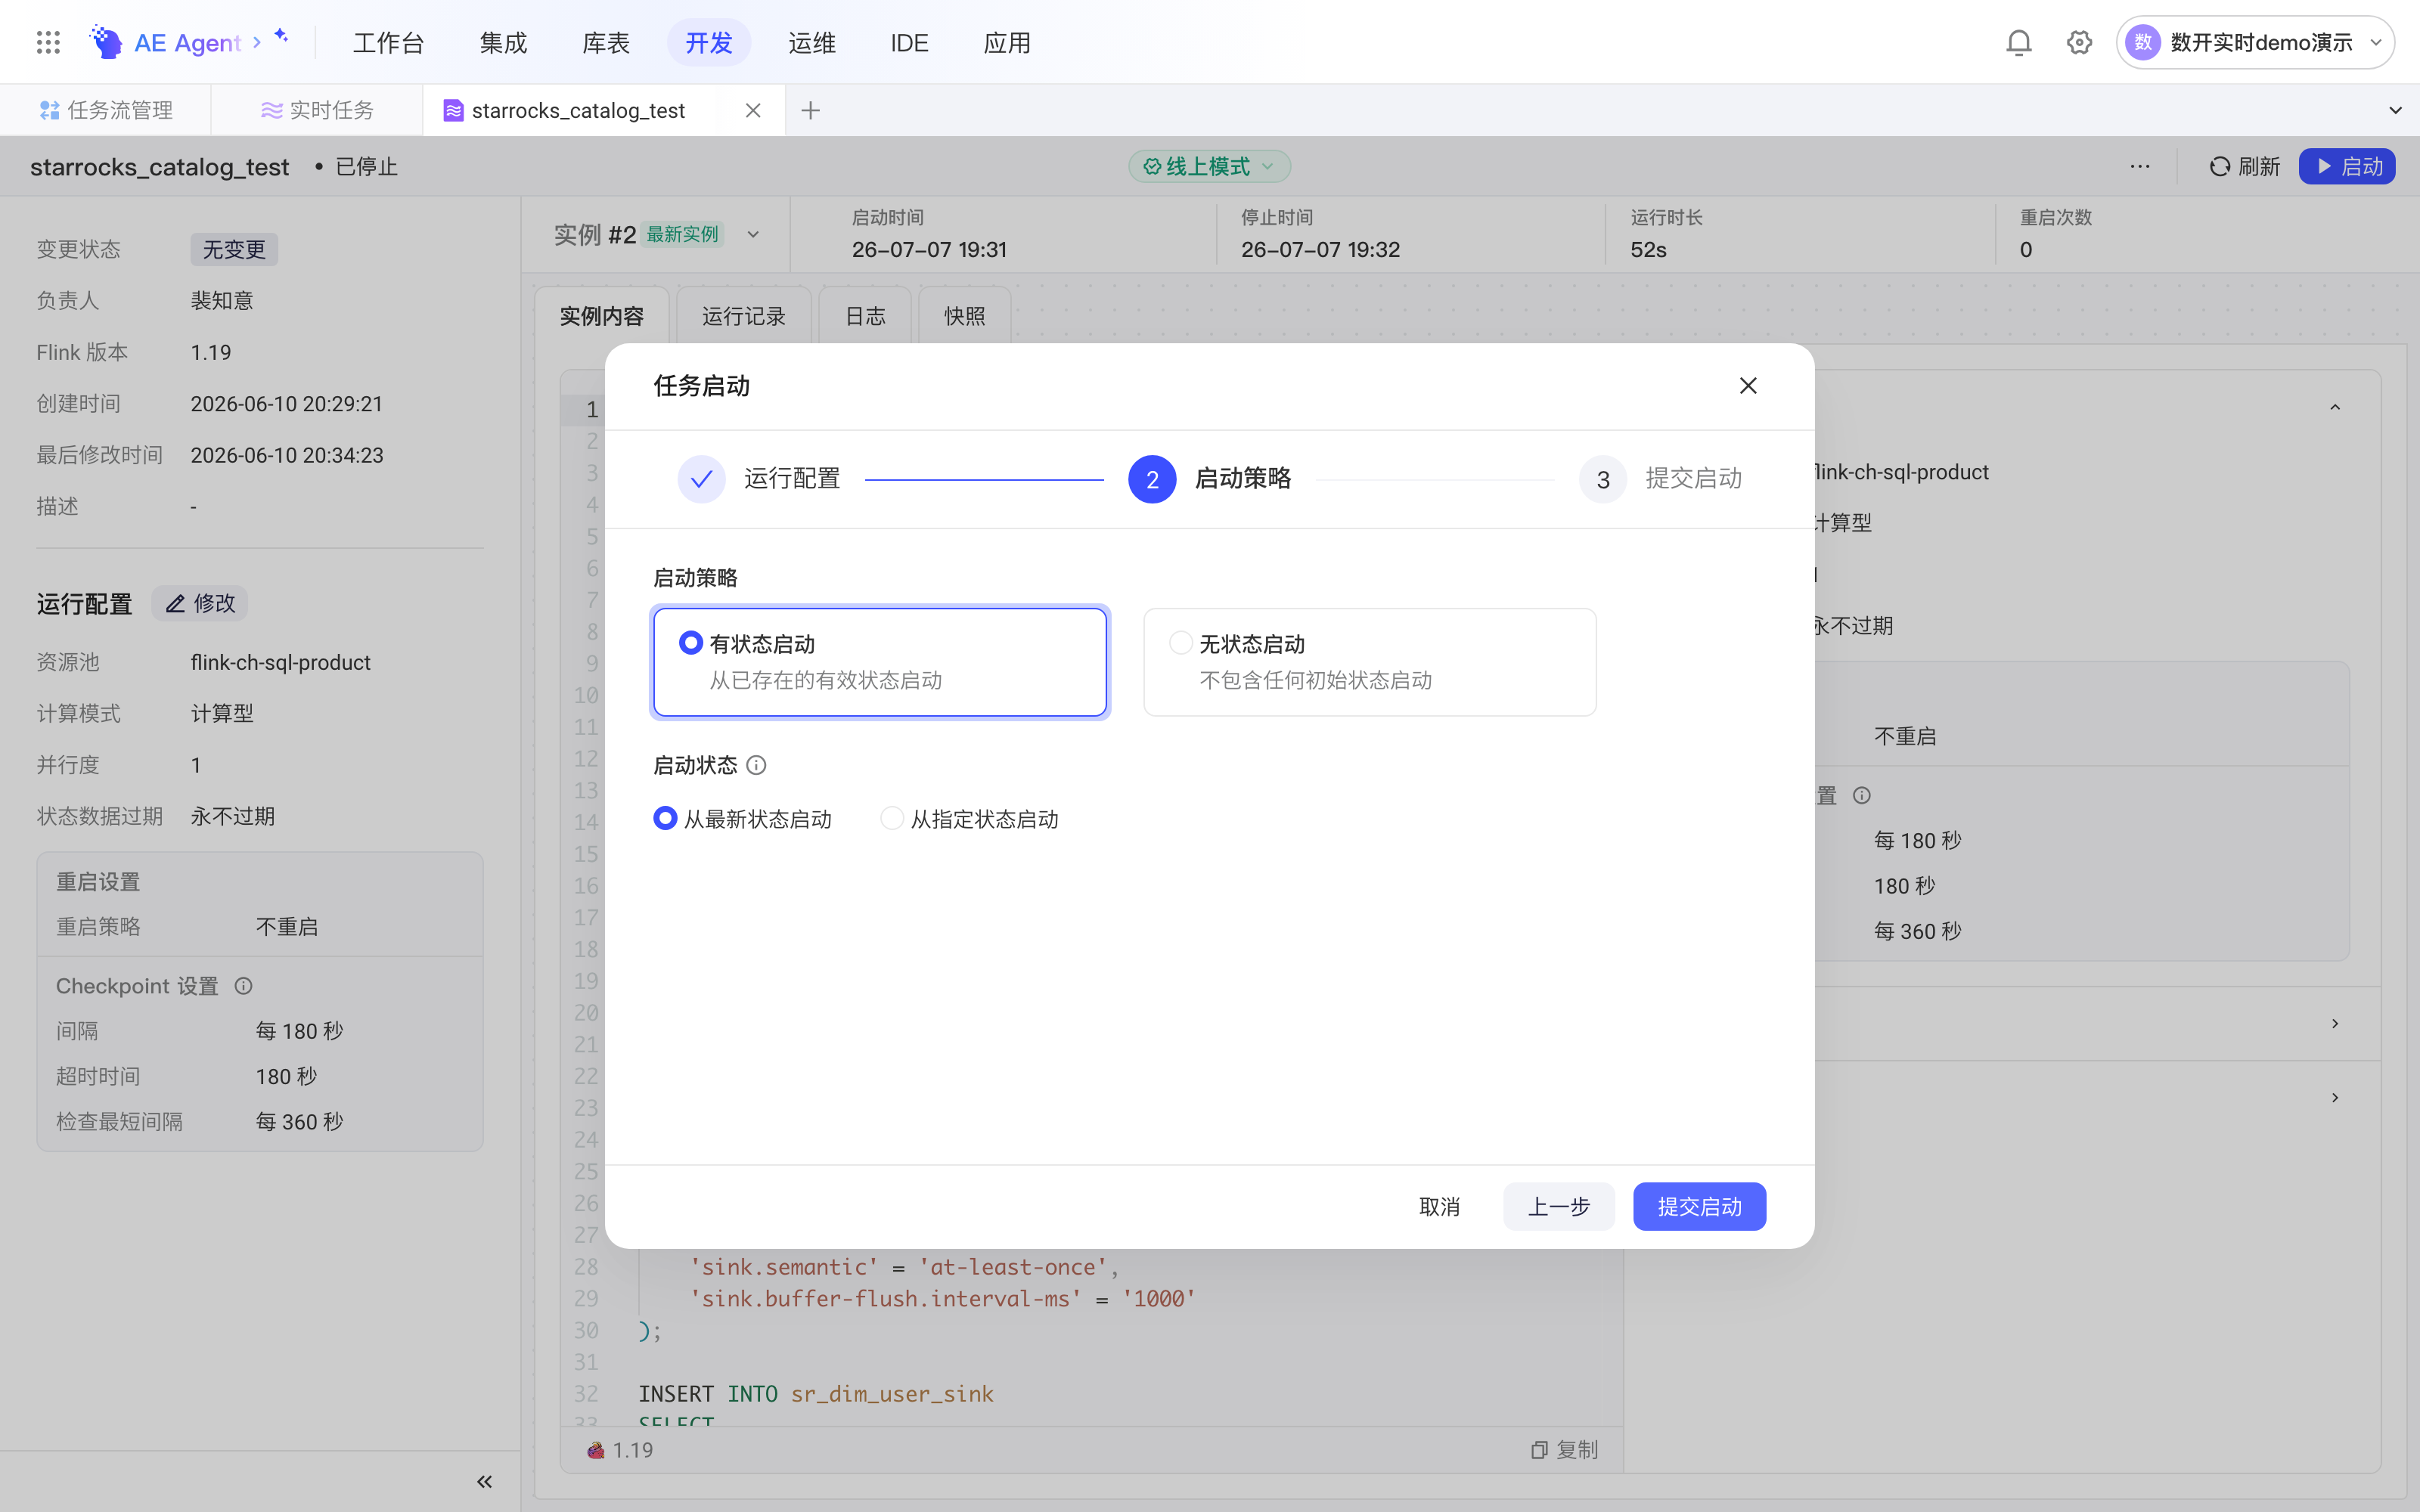Switch to the 日志 tab
The height and width of the screenshot is (1512, 2420).
pyautogui.click(x=865, y=316)
